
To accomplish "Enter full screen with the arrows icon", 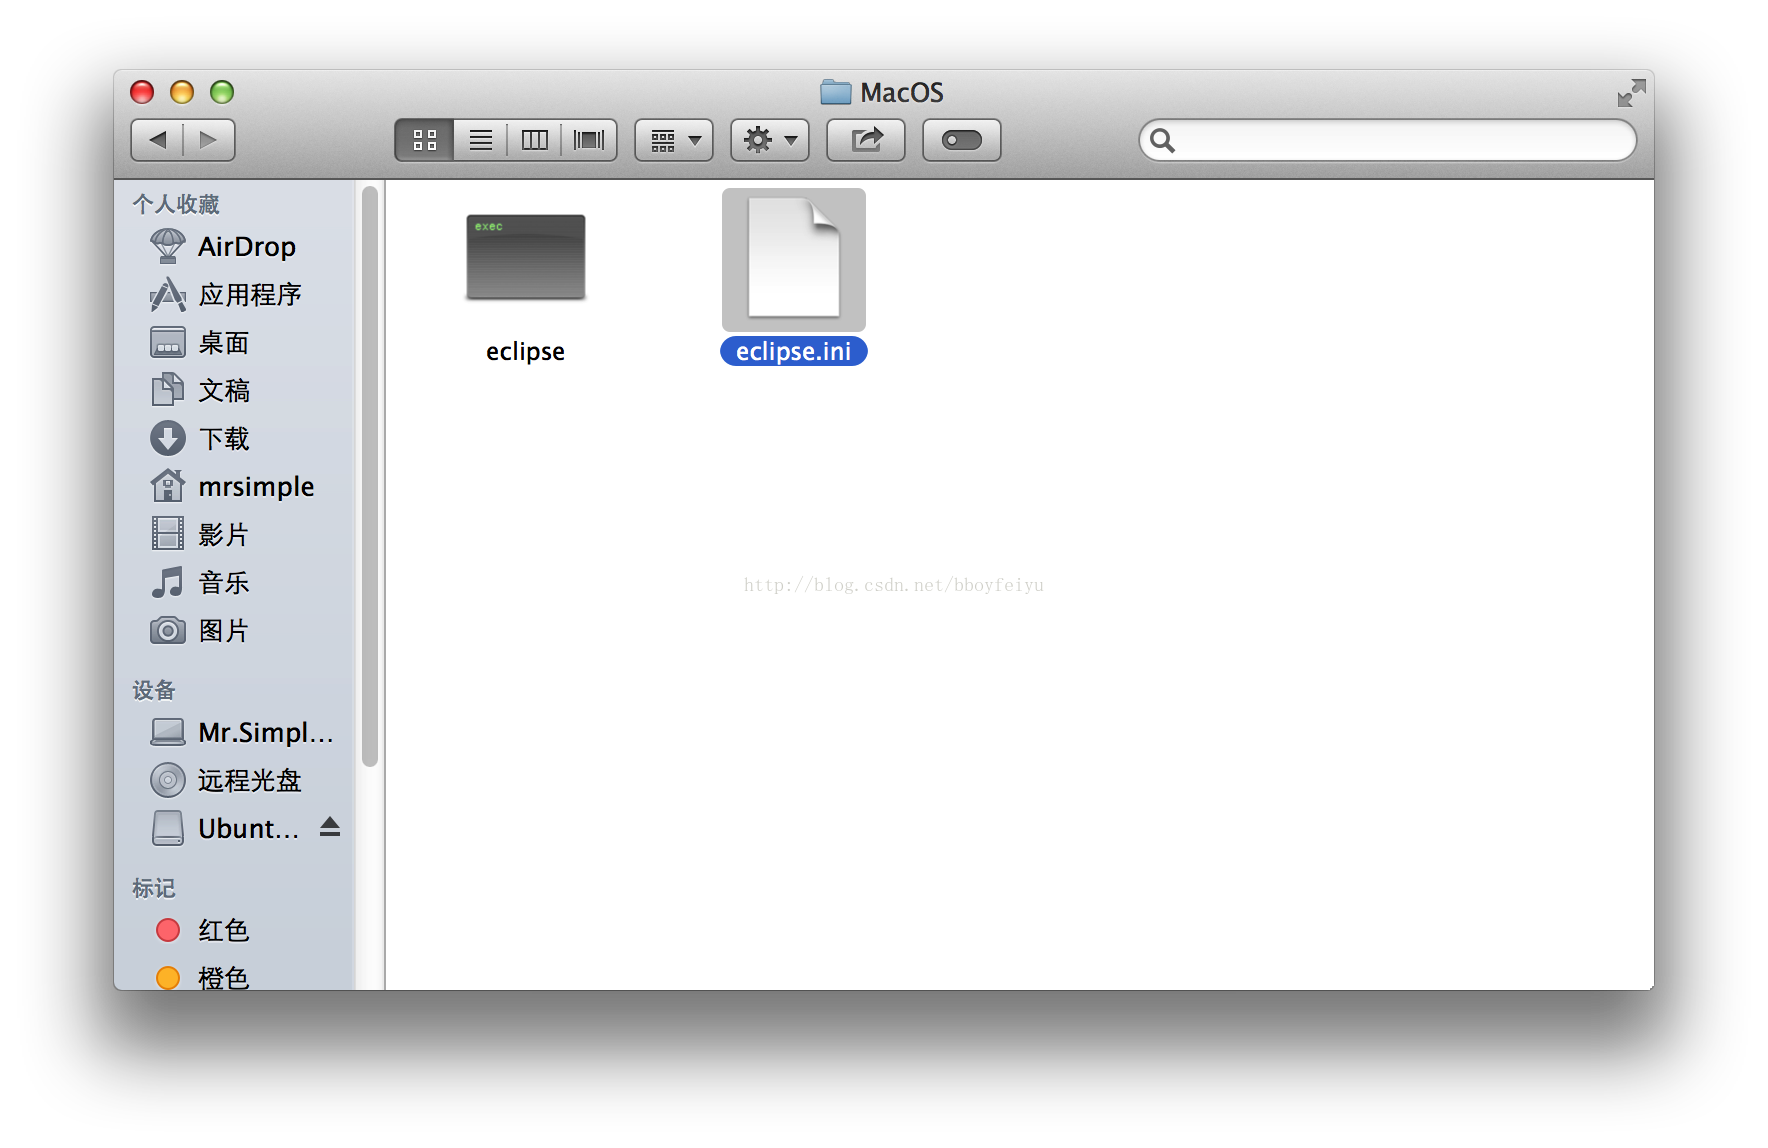I will click(1631, 93).
